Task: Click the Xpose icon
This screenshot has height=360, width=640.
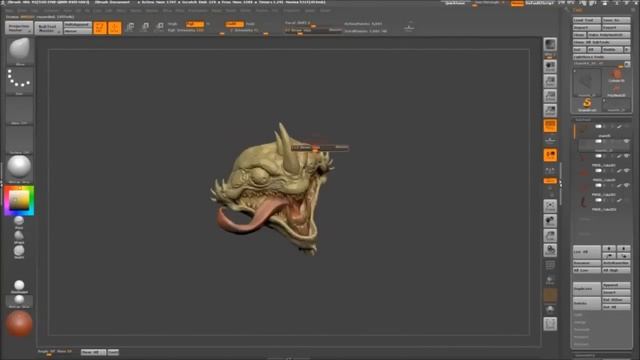Action: 550,324
